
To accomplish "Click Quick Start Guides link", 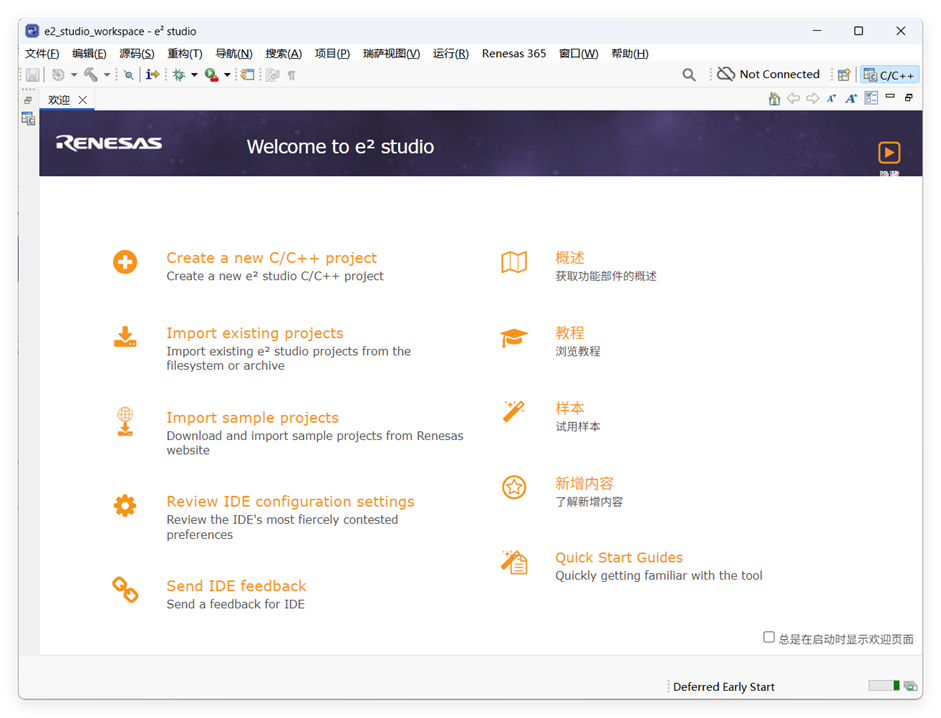I will 619,557.
